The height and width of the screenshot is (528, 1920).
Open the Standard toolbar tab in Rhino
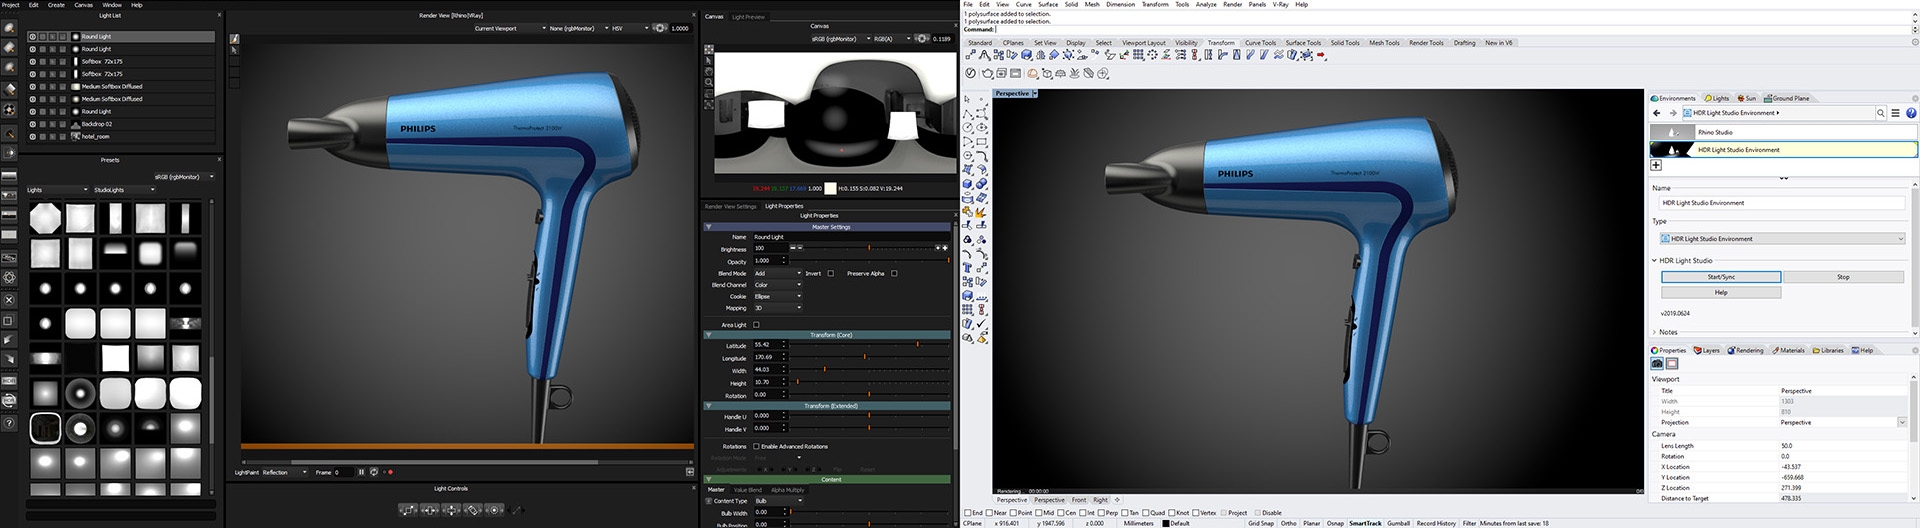980,43
